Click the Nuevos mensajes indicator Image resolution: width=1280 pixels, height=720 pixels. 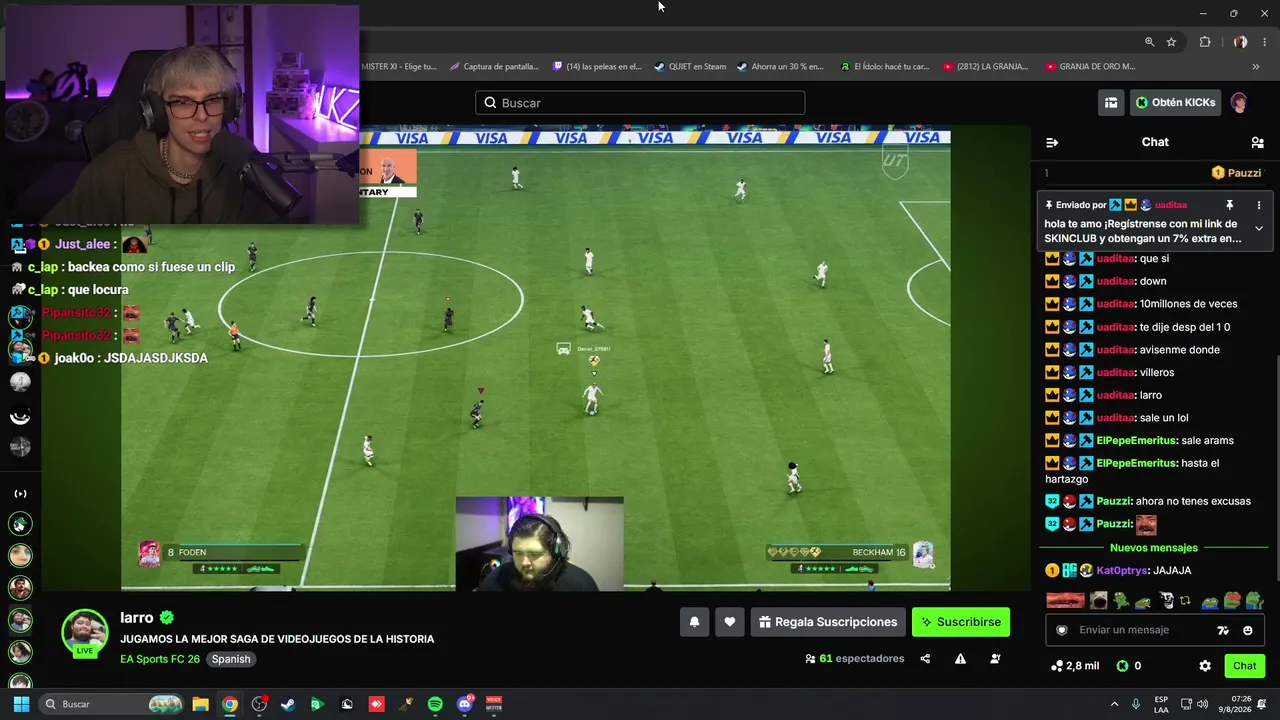coord(1153,548)
